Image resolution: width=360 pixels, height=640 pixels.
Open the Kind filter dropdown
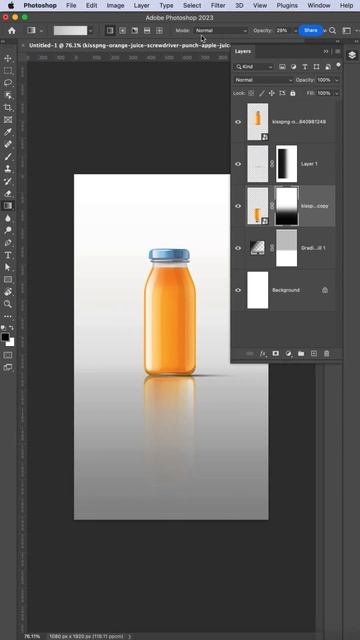(253, 67)
